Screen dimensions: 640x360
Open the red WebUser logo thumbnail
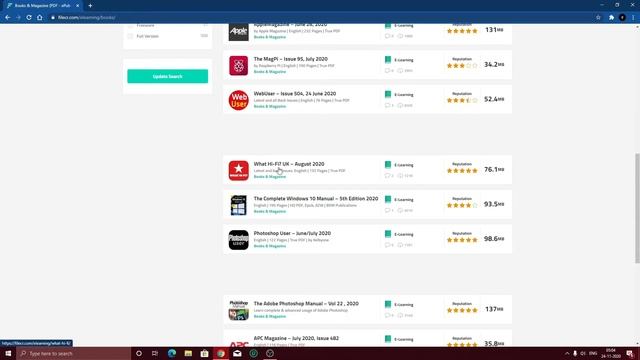238,100
